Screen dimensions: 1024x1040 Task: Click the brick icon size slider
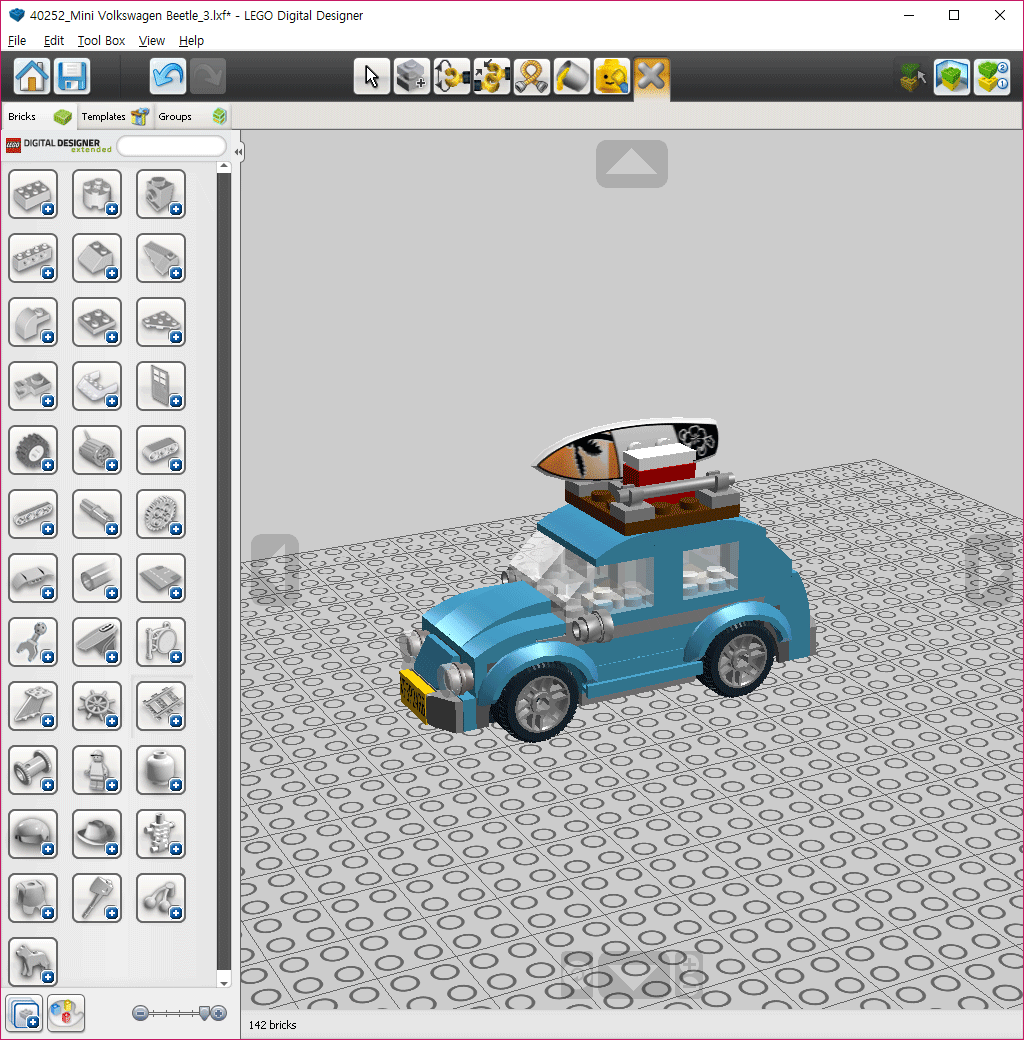(x=180, y=1013)
